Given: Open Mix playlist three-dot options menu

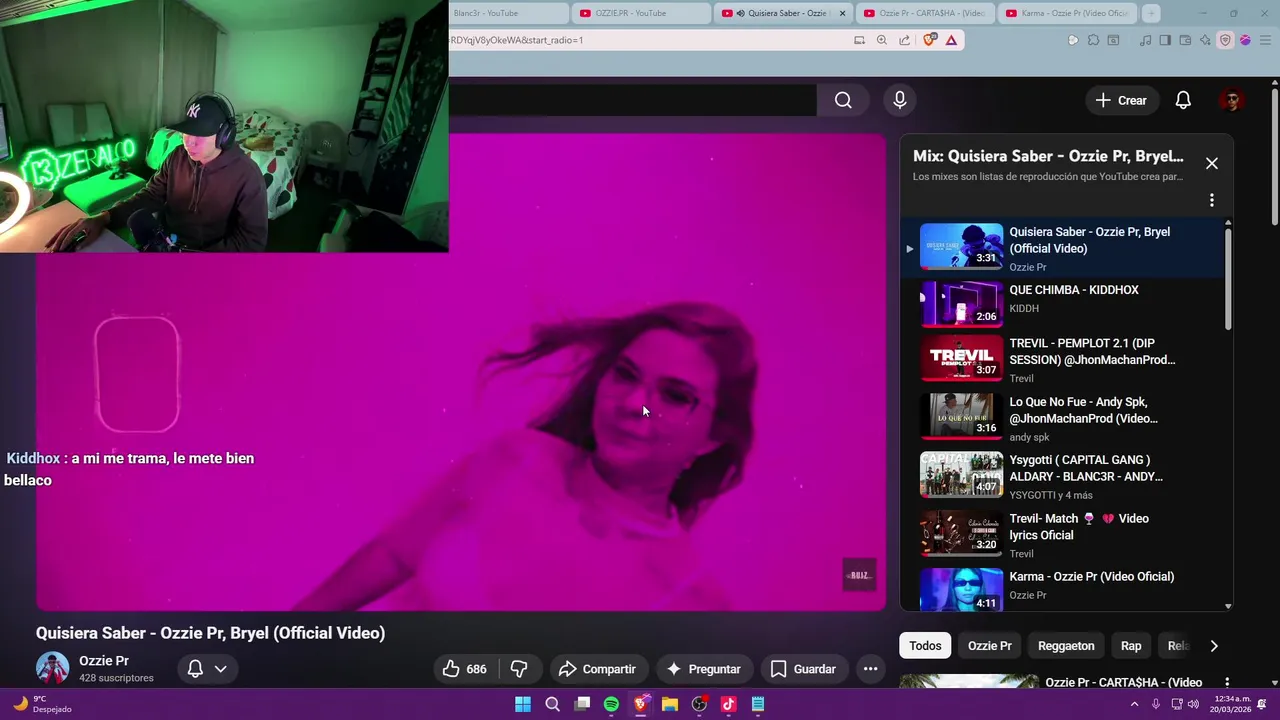Looking at the screenshot, I should (x=1211, y=200).
